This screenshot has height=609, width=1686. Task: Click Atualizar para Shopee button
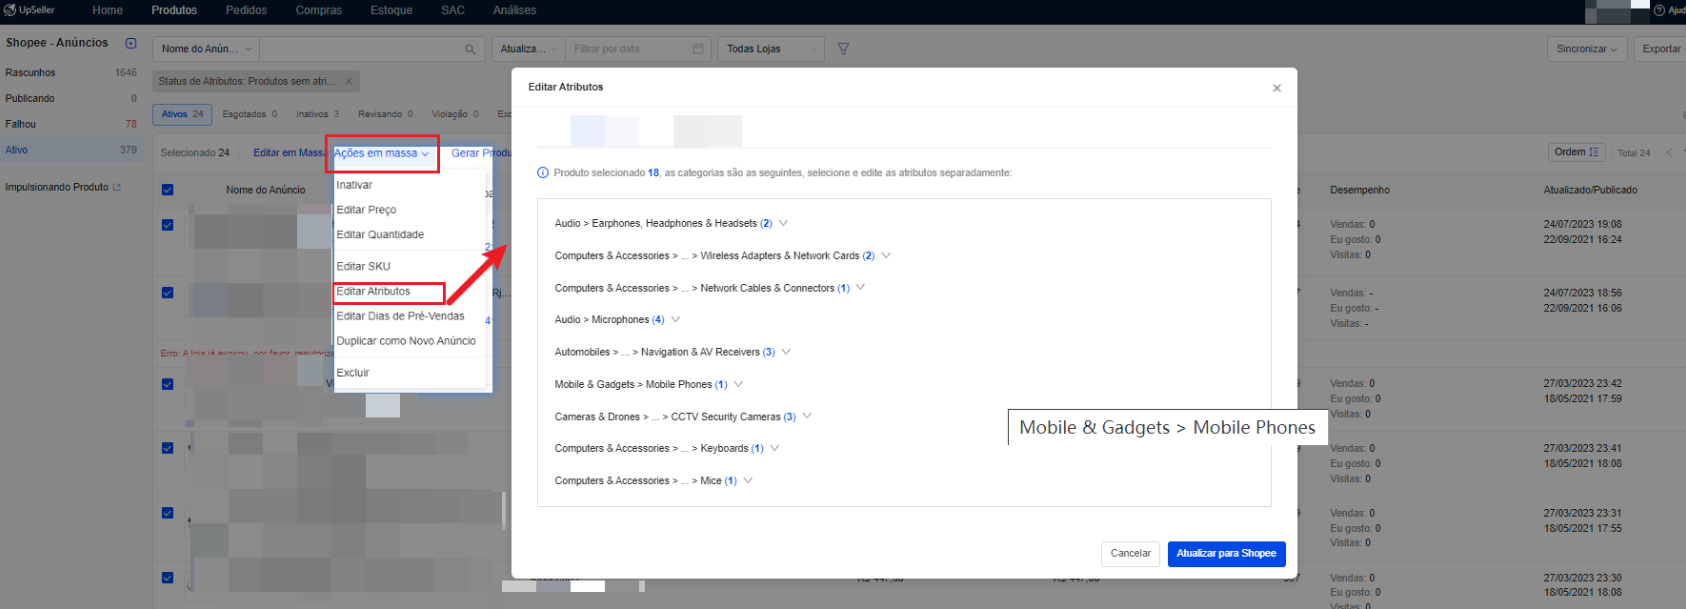(1226, 553)
